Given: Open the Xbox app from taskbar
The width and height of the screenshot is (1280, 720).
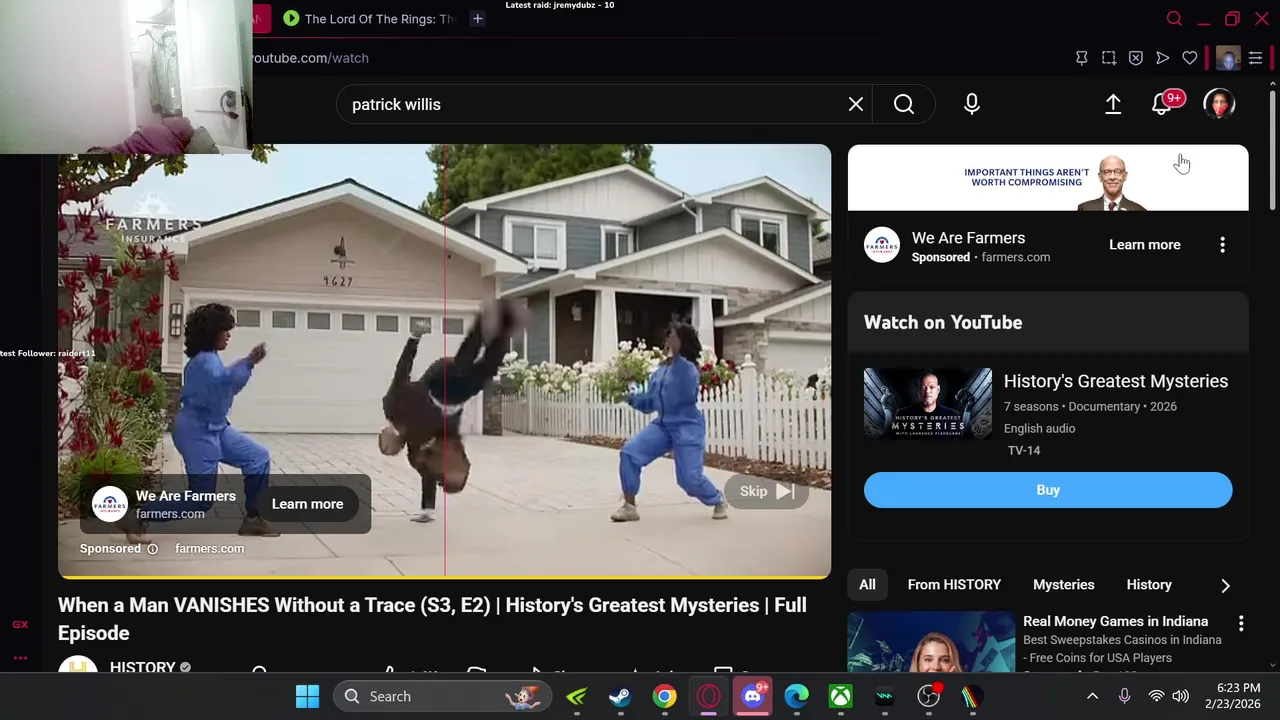Looking at the screenshot, I should point(840,696).
